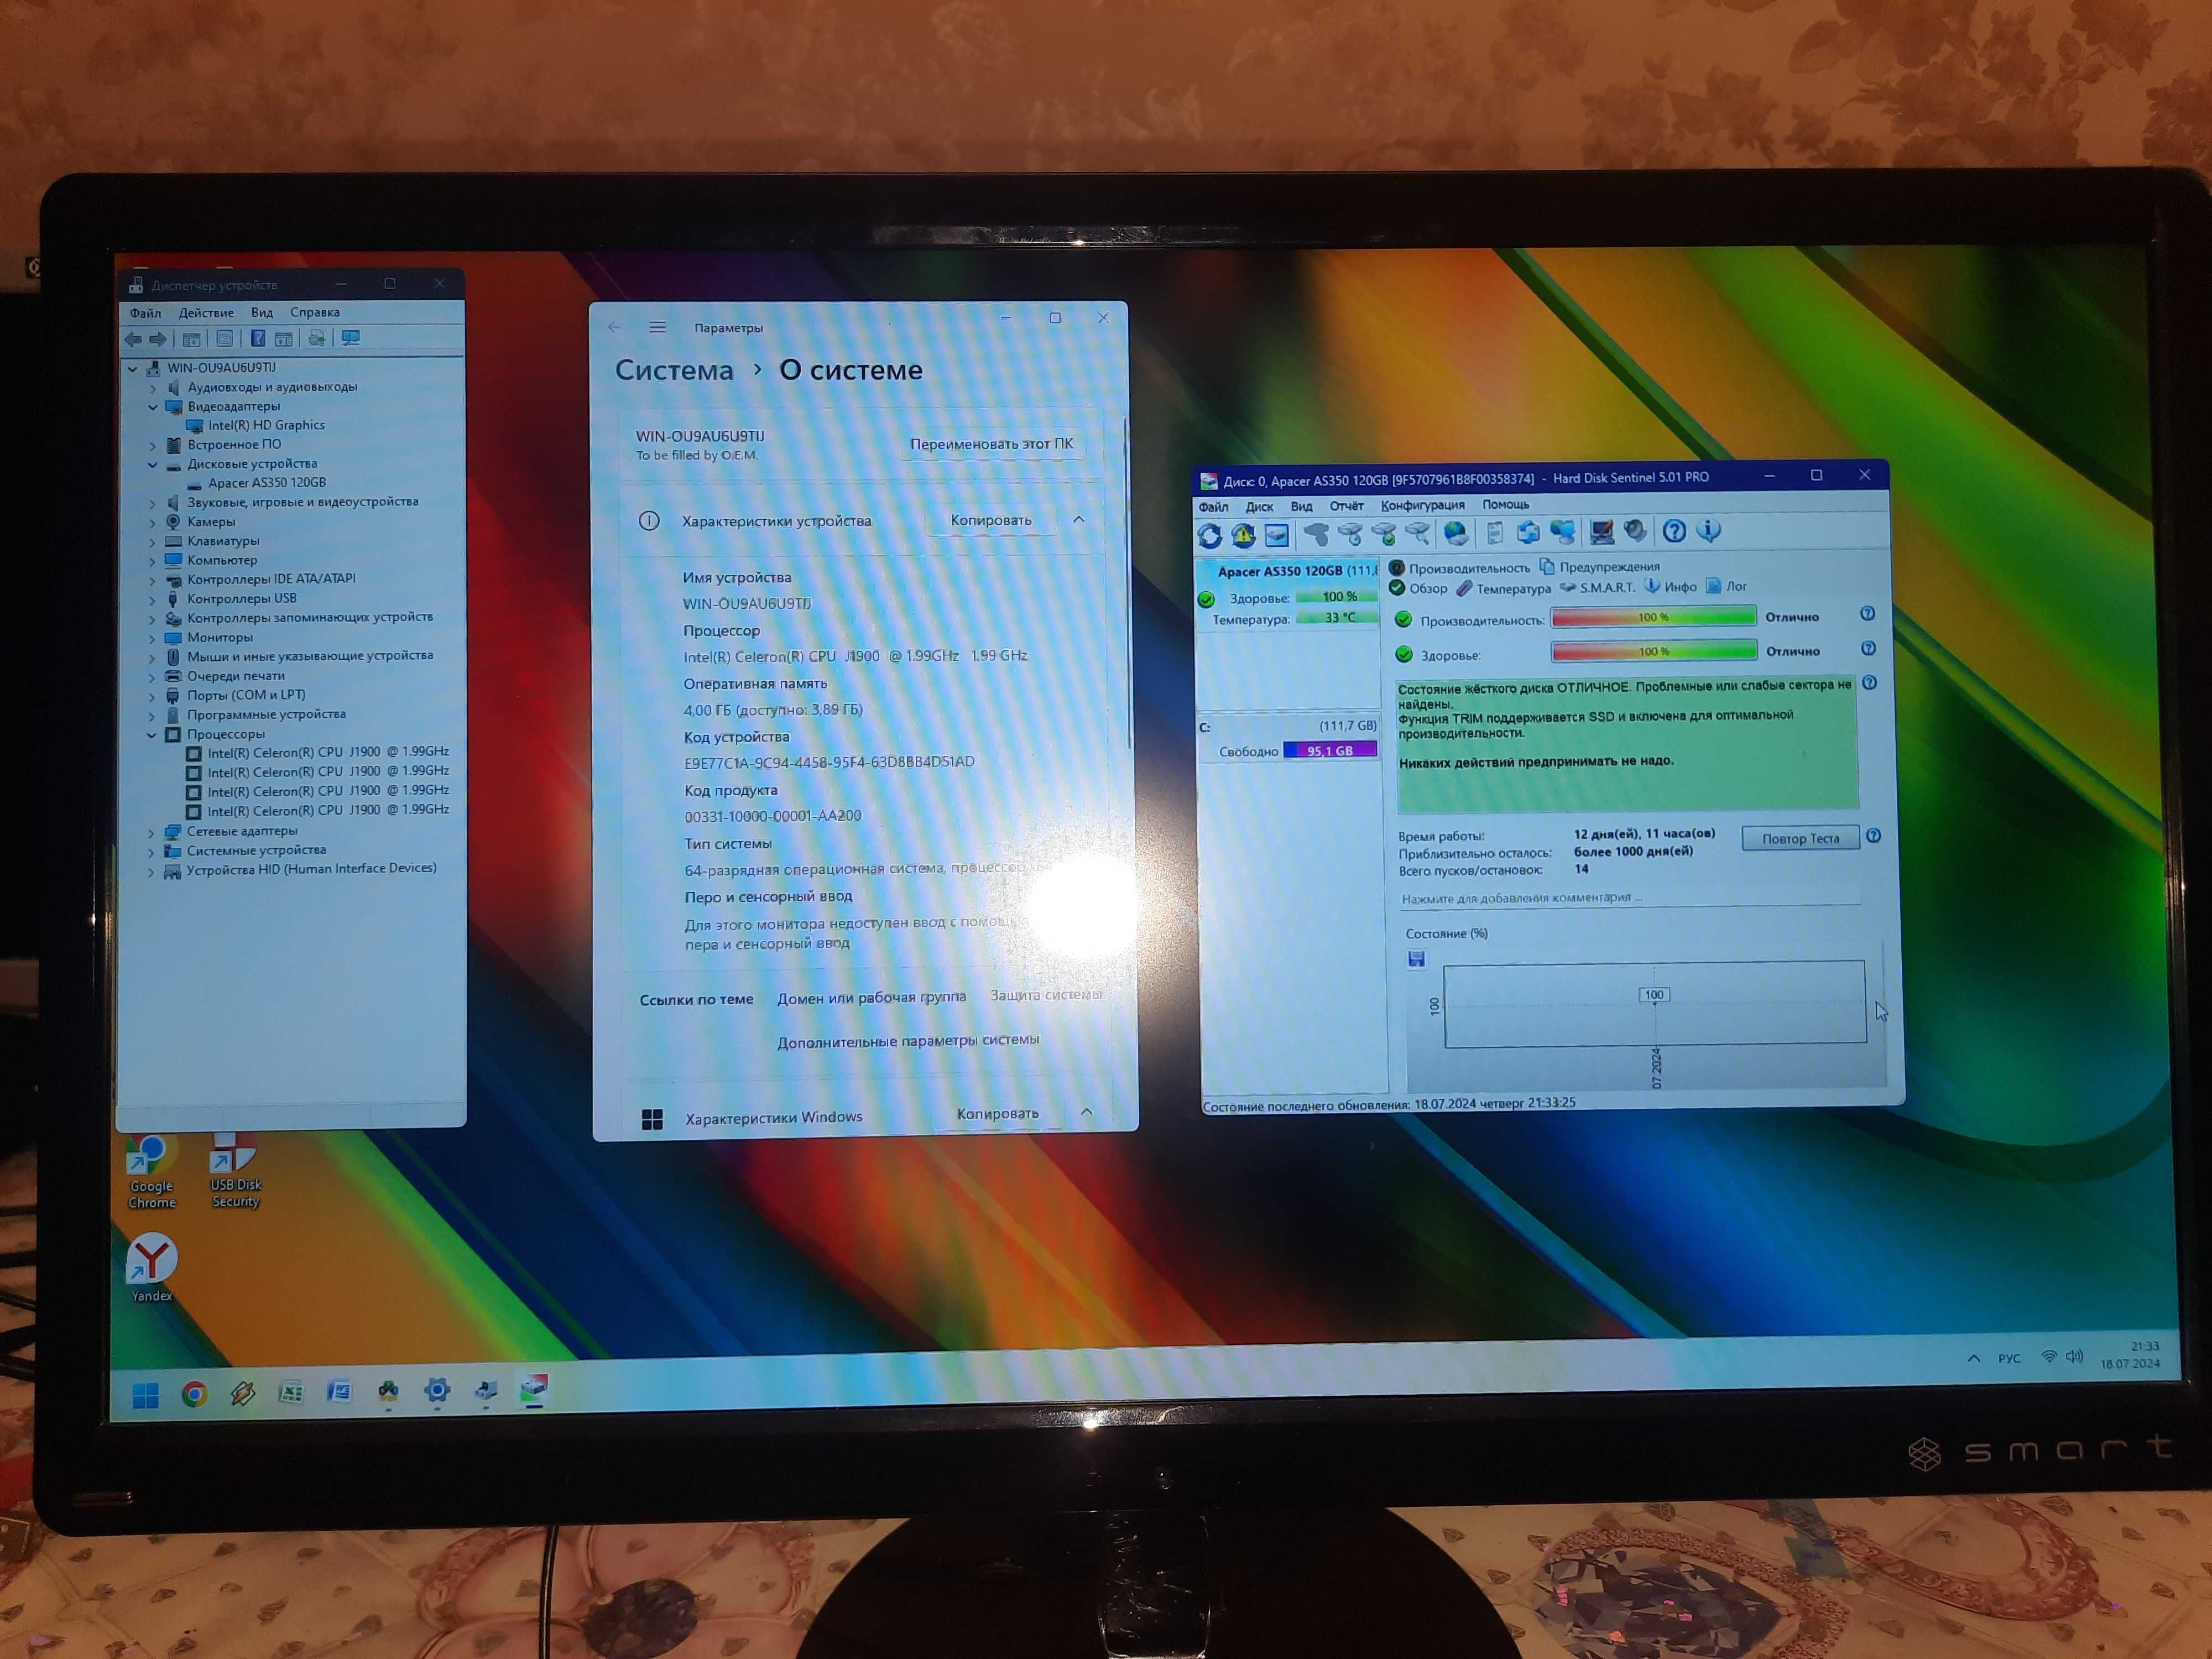Open USB Disk Security desktop shortcut
Image resolution: width=2212 pixels, height=1659 pixels.
pos(235,1172)
